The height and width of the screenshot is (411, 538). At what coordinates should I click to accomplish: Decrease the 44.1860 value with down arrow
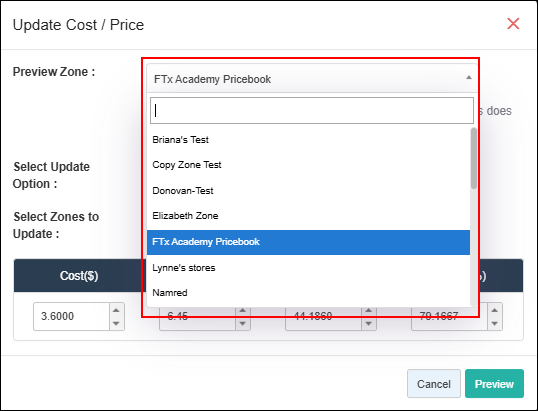pyautogui.click(x=369, y=323)
